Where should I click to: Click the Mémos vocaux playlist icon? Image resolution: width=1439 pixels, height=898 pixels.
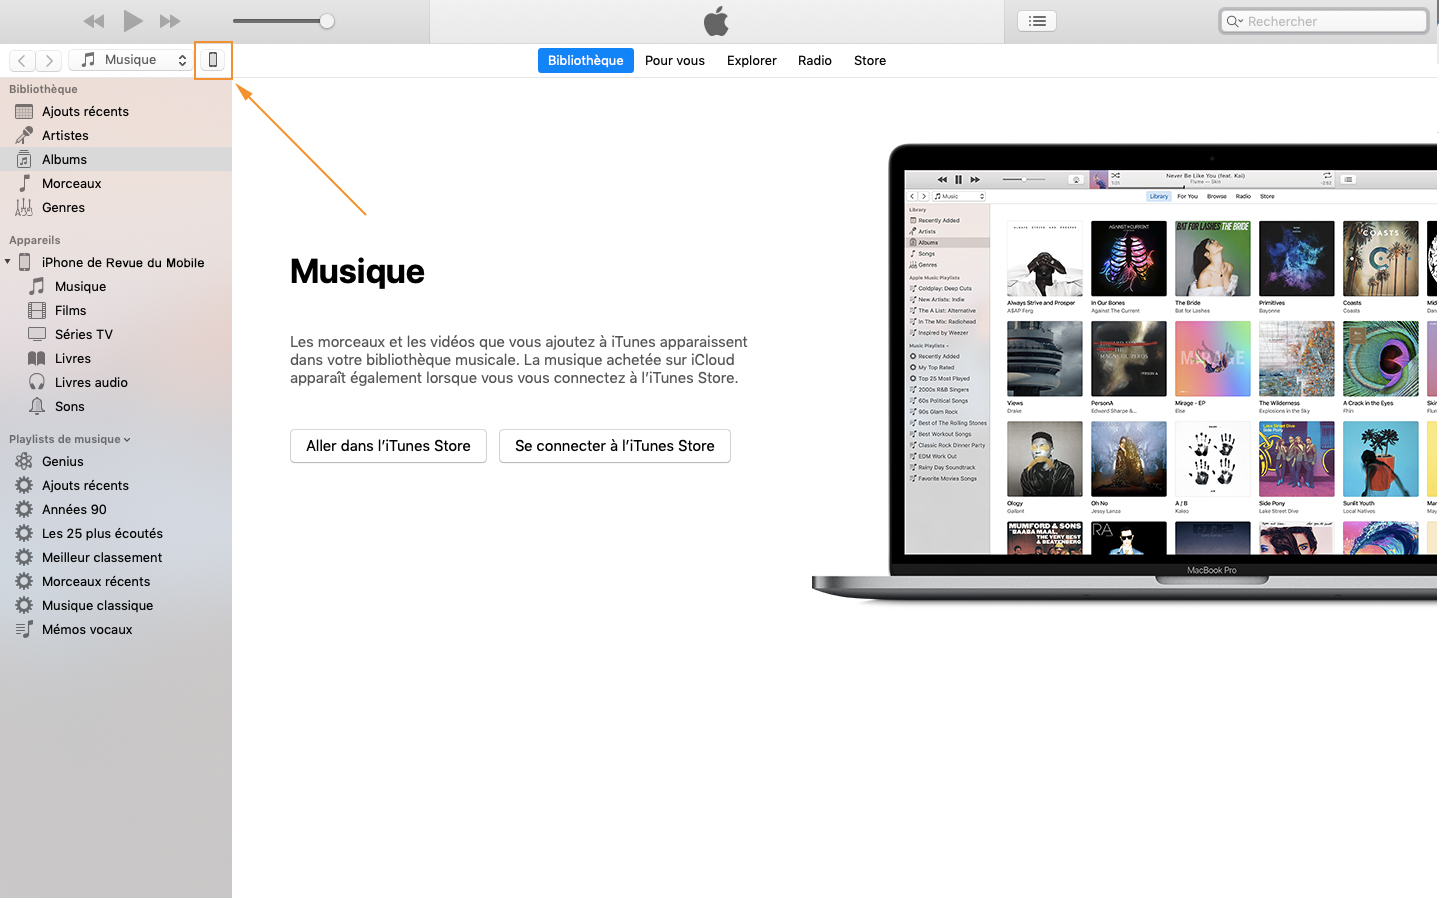point(24,629)
